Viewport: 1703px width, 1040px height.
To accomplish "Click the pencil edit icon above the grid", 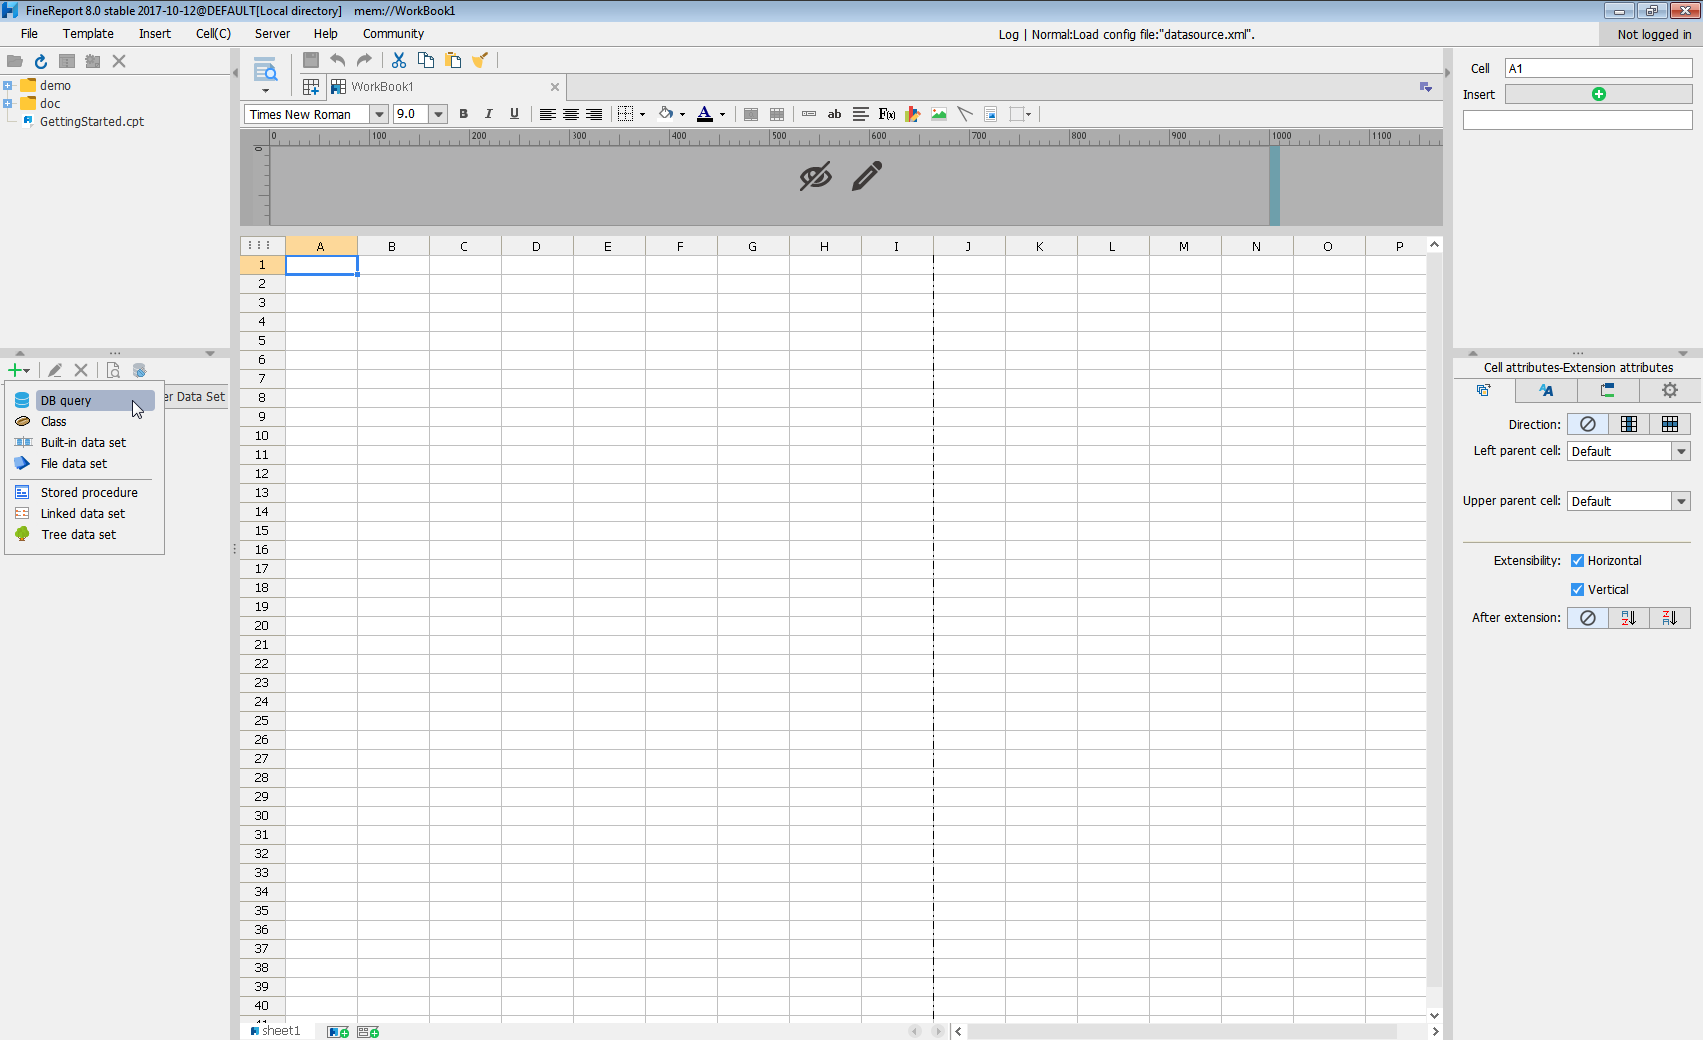I will 867,176.
